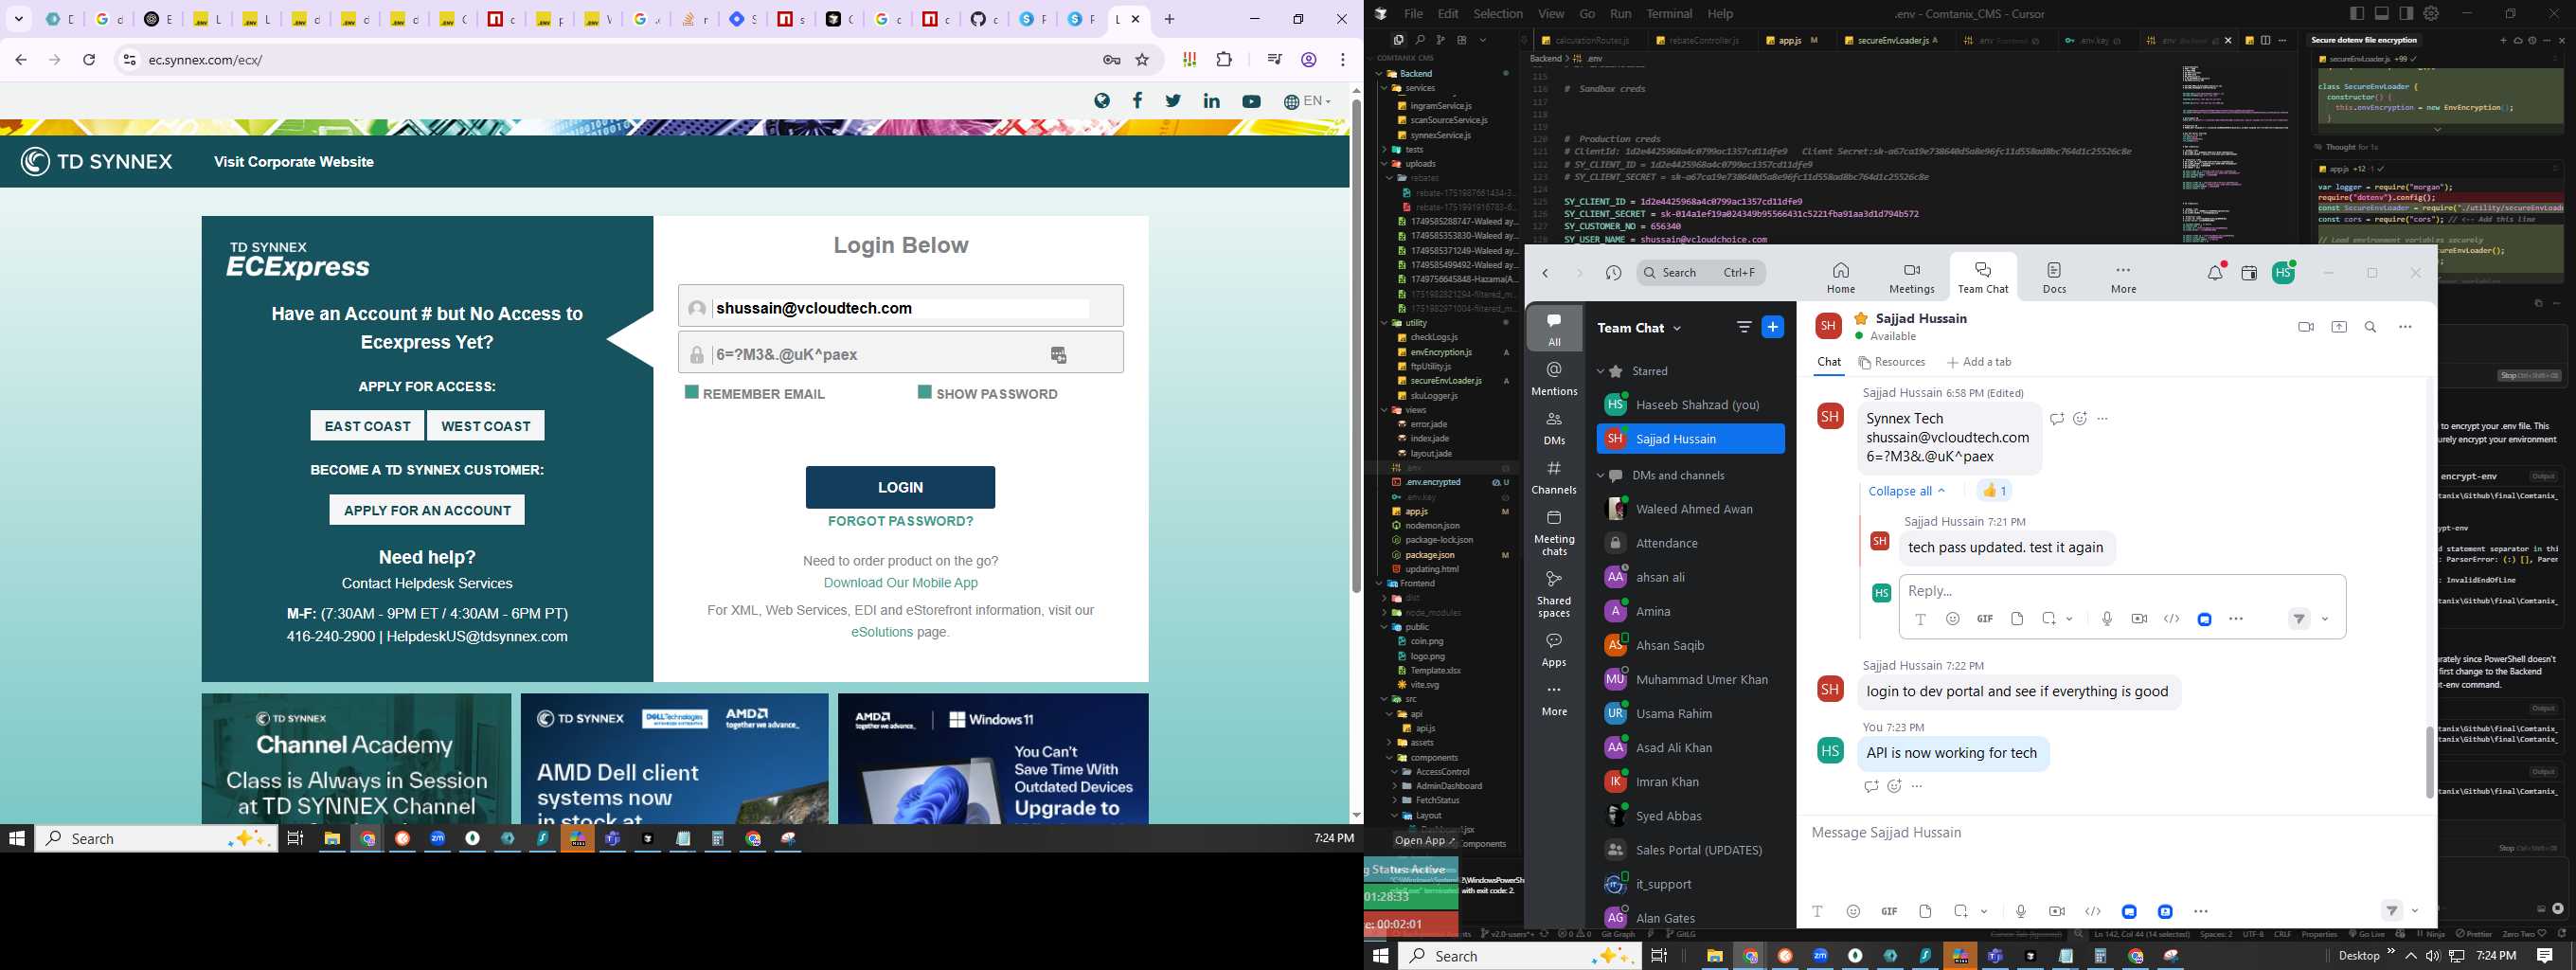2576x970 pixels.
Task: Expand the tests folder in Cursor explorer
Action: click(x=1386, y=149)
